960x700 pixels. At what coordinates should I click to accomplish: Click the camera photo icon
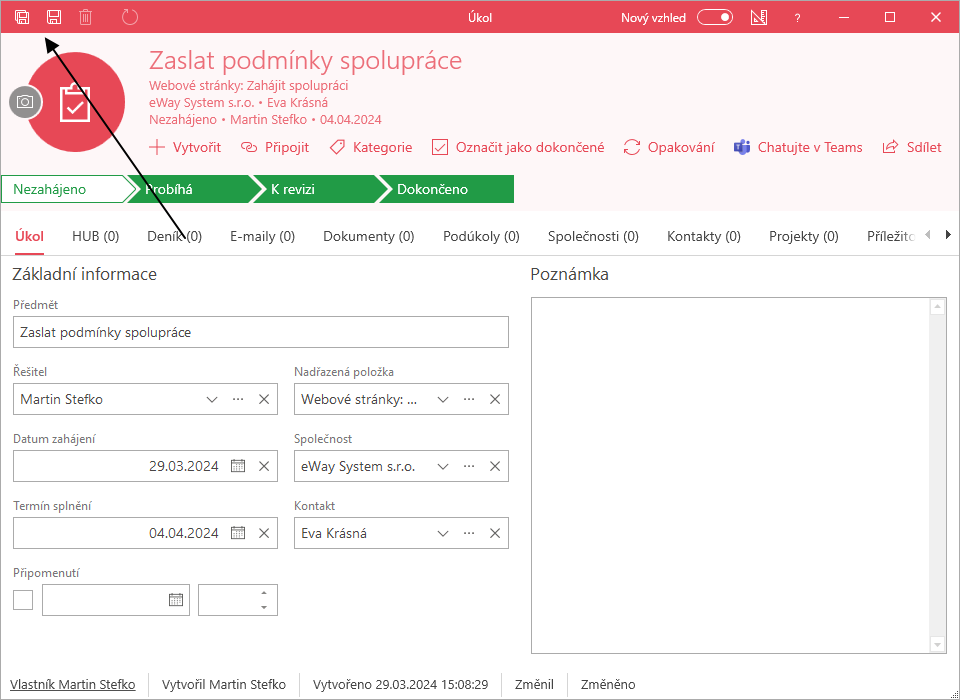tap(25, 102)
